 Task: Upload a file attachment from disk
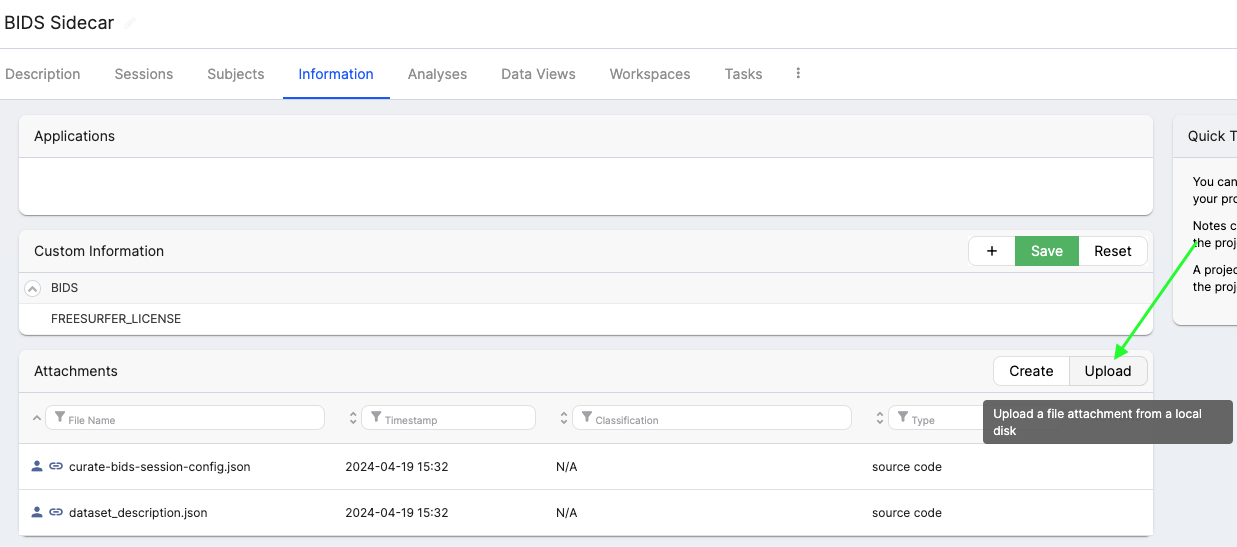point(1108,371)
